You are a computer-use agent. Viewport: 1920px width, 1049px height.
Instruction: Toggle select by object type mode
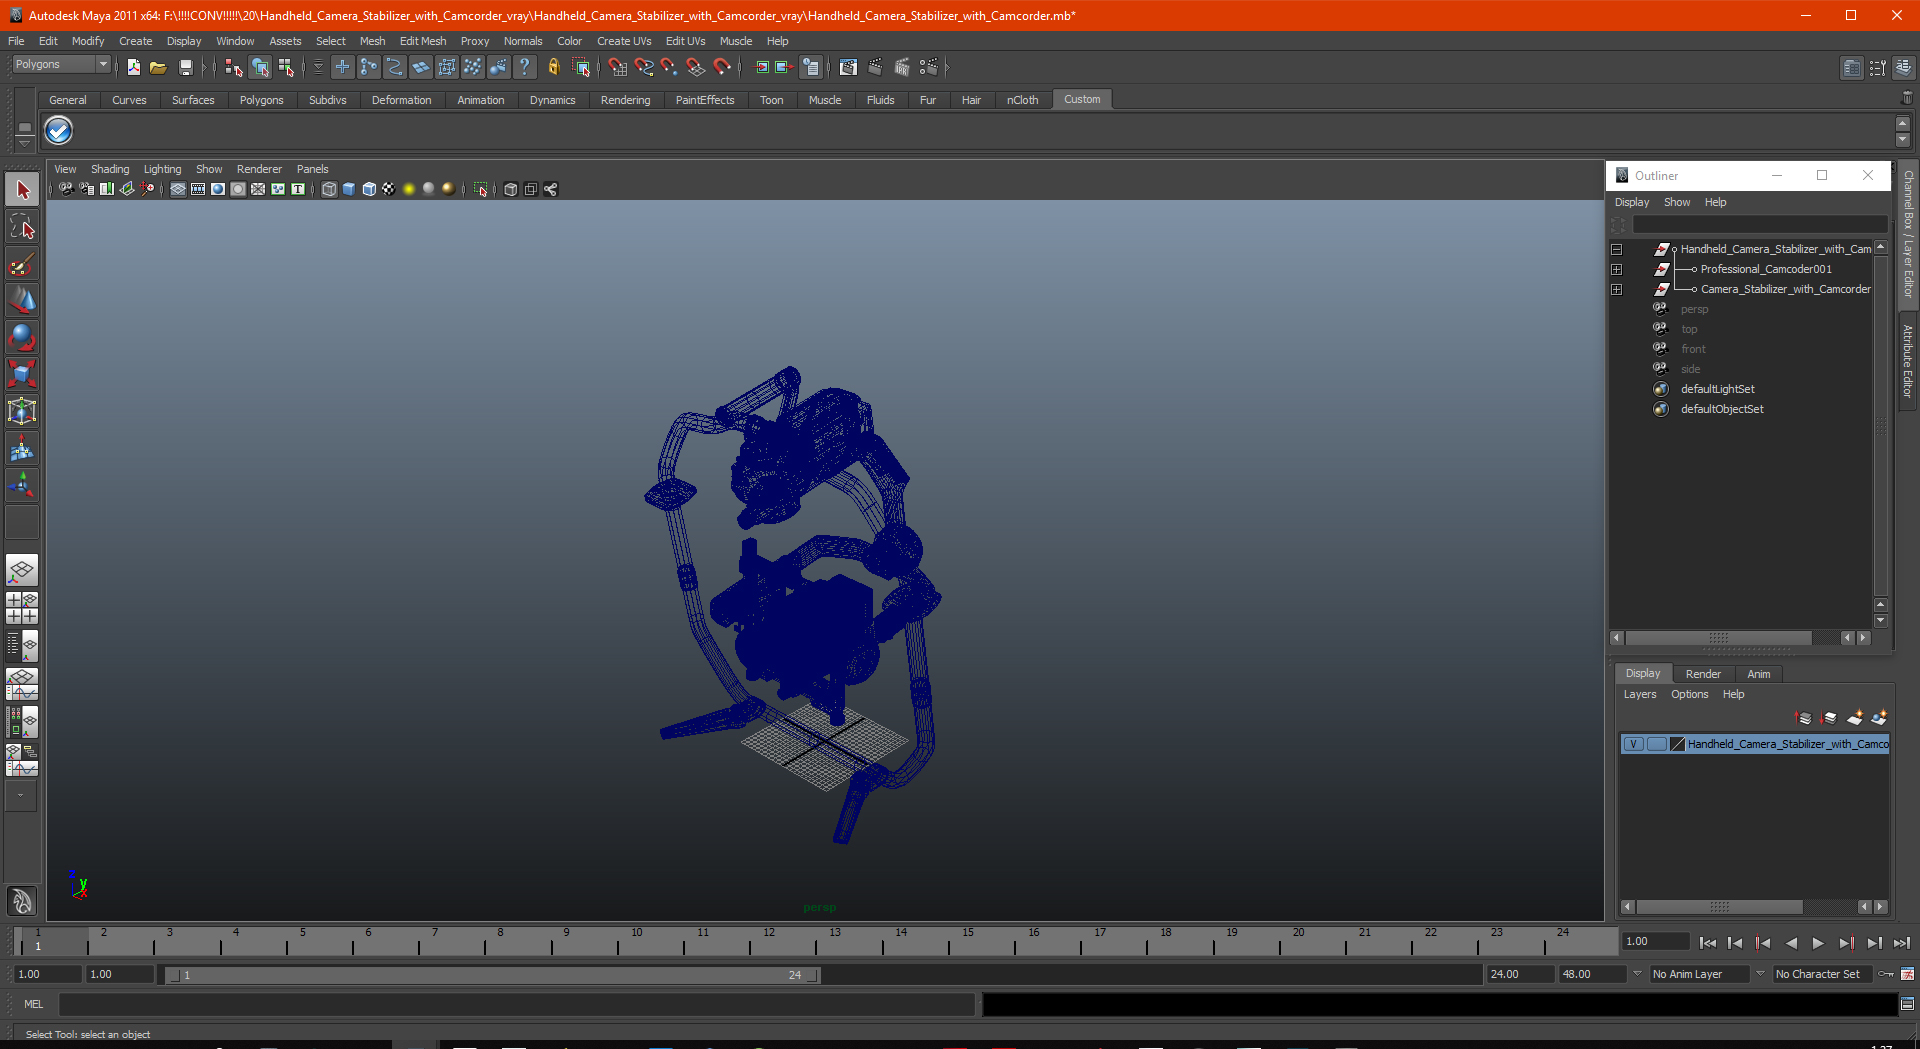pos(260,67)
